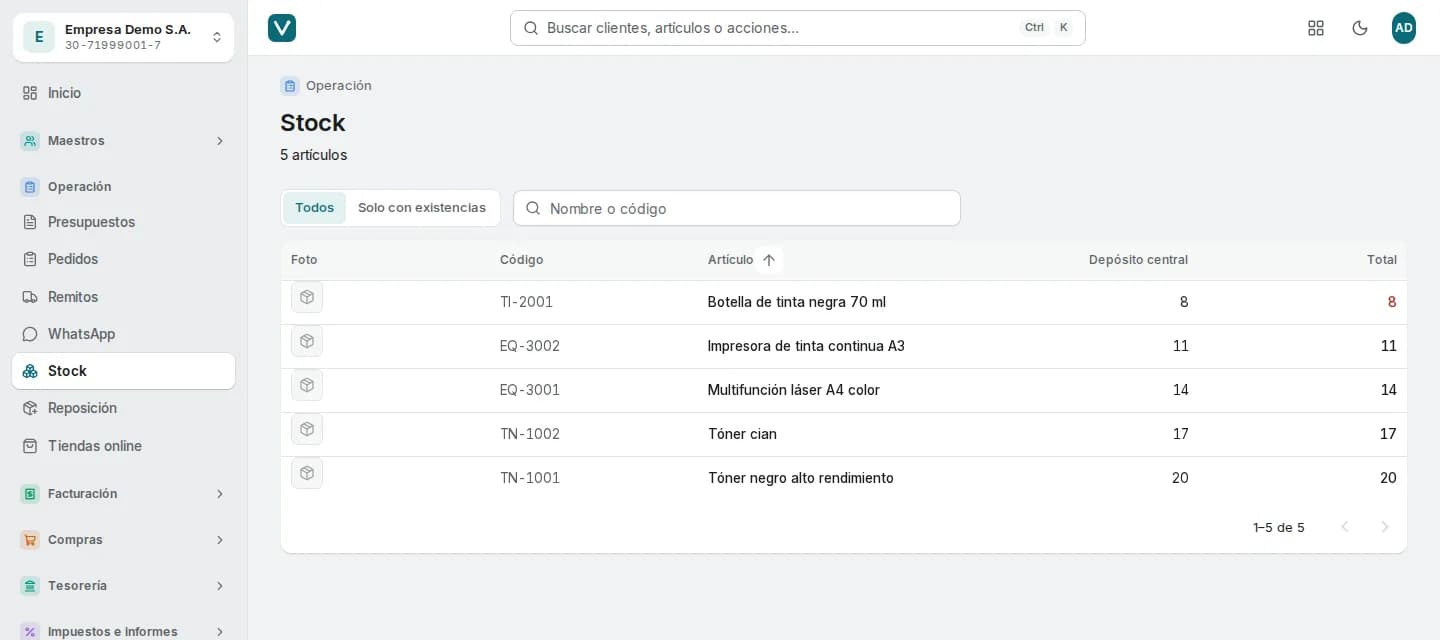The width and height of the screenshot is (1440, 640).
Task: Click photo placeholder for EQ-3002
Action: (307, 341)
